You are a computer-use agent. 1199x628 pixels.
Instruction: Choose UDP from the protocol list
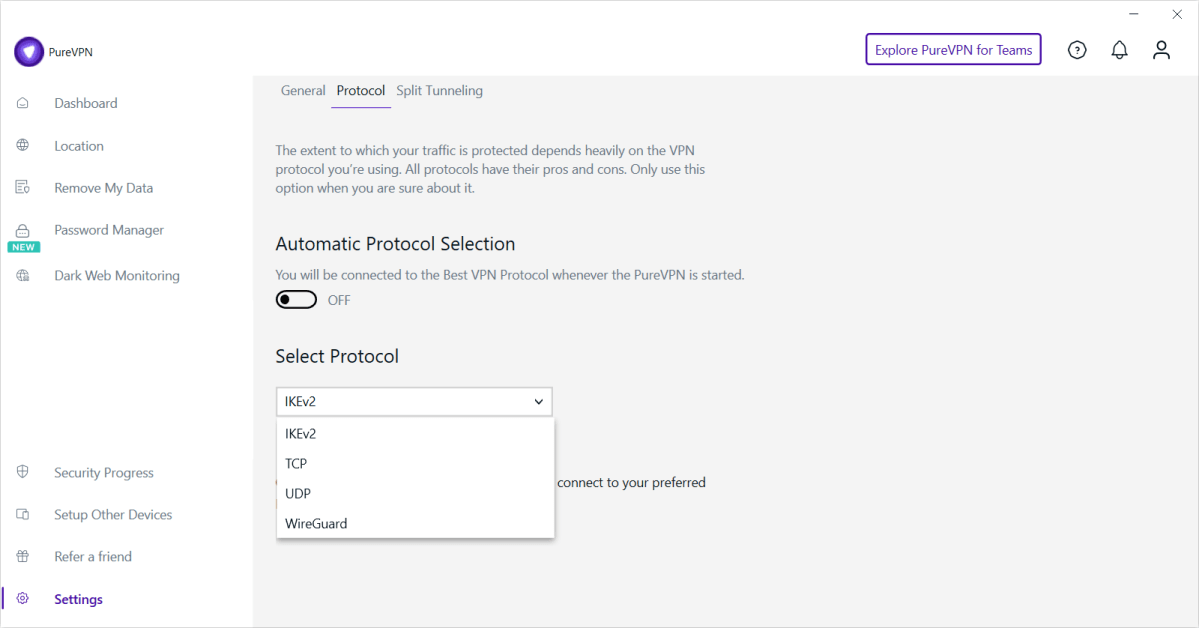coord(415,493)
